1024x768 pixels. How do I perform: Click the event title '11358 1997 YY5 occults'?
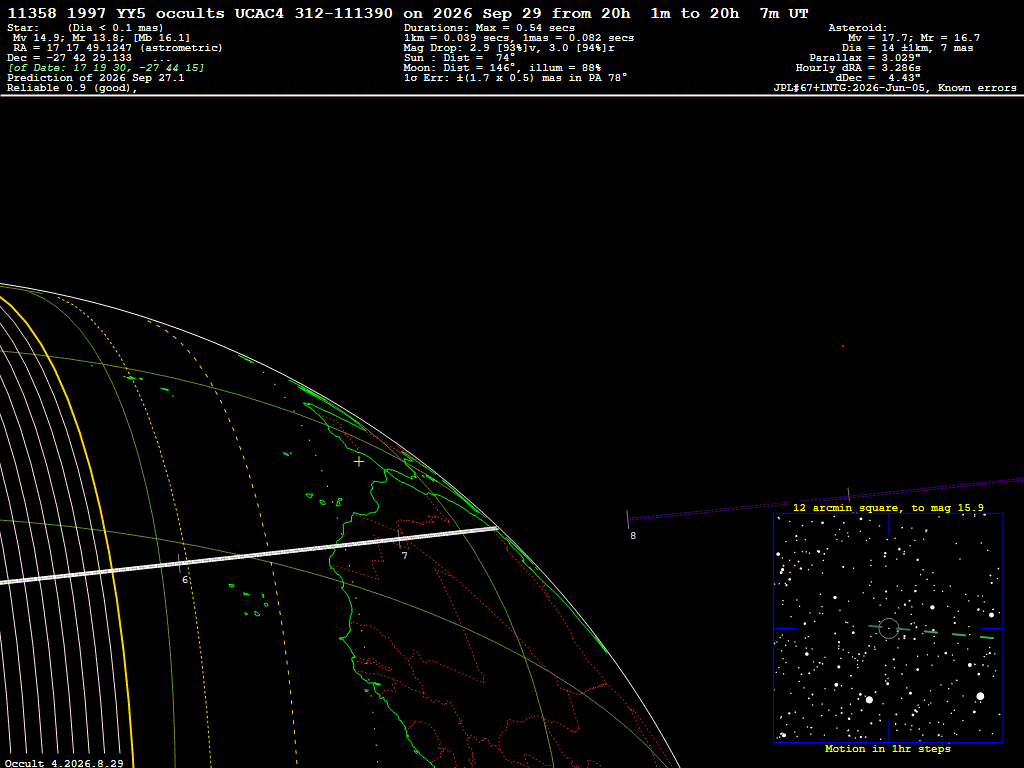[116, 13]
